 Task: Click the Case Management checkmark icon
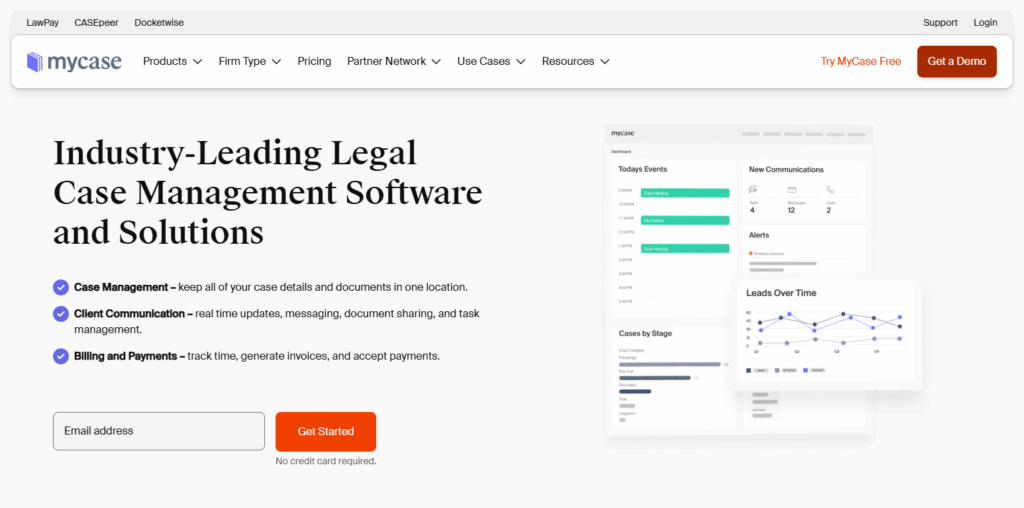(61, 287)
